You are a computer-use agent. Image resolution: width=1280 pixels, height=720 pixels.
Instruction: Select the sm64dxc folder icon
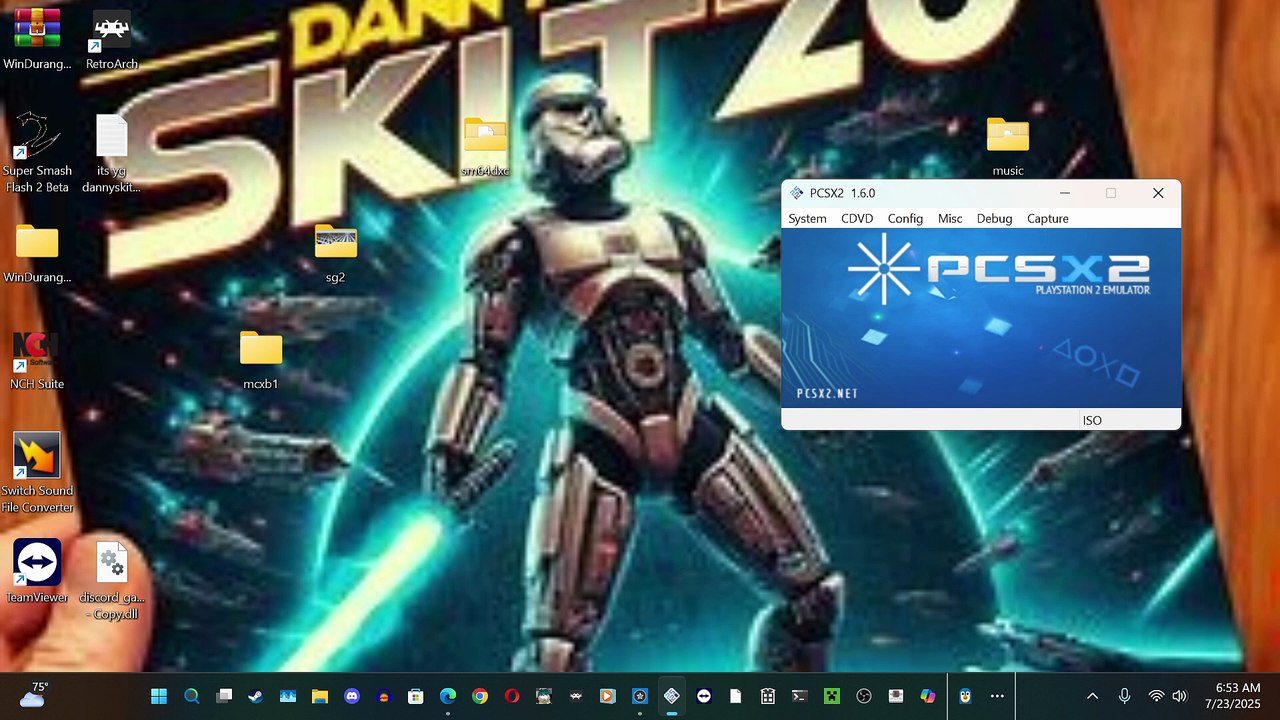[485, 147]
